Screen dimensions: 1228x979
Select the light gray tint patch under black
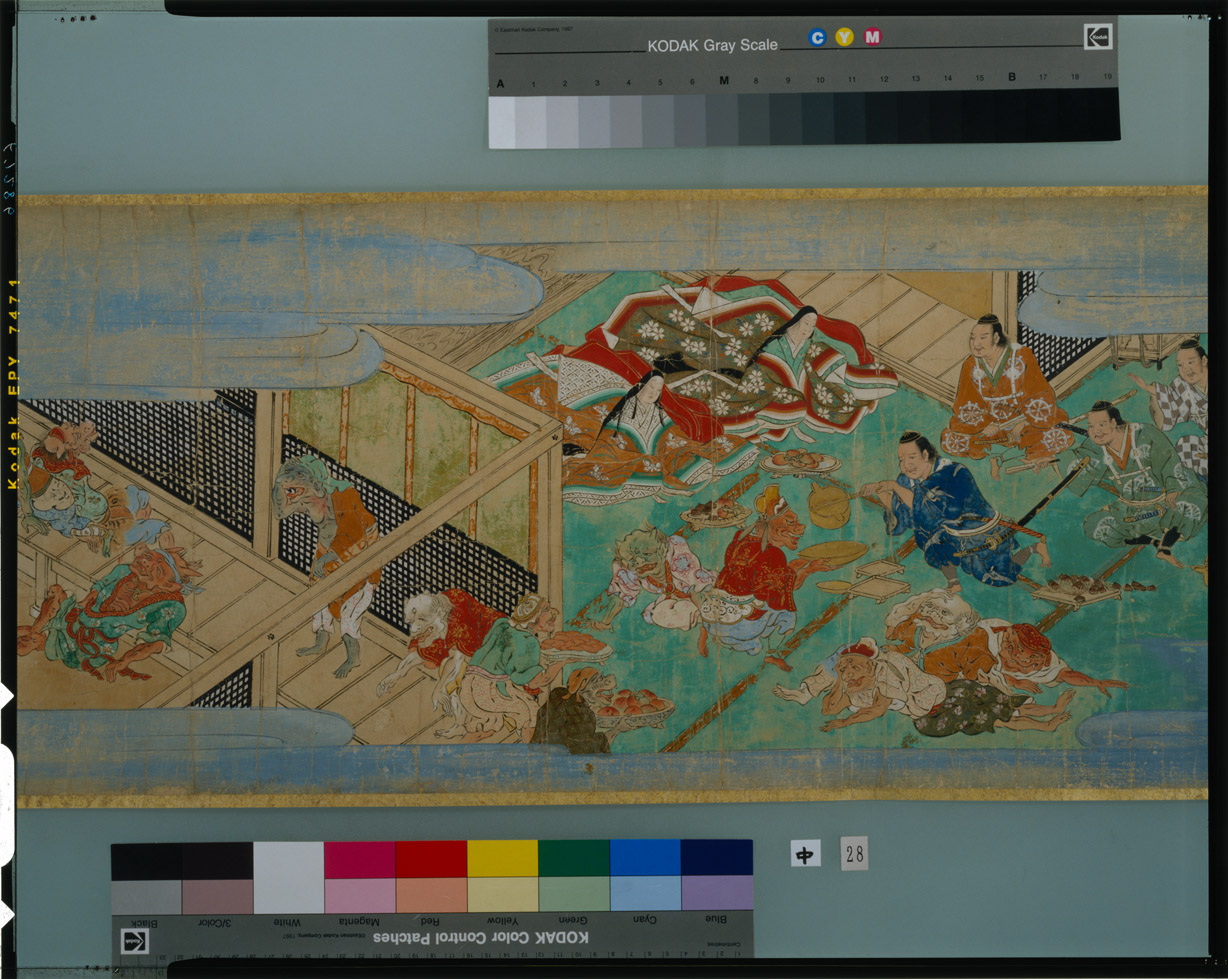point(146,896)
